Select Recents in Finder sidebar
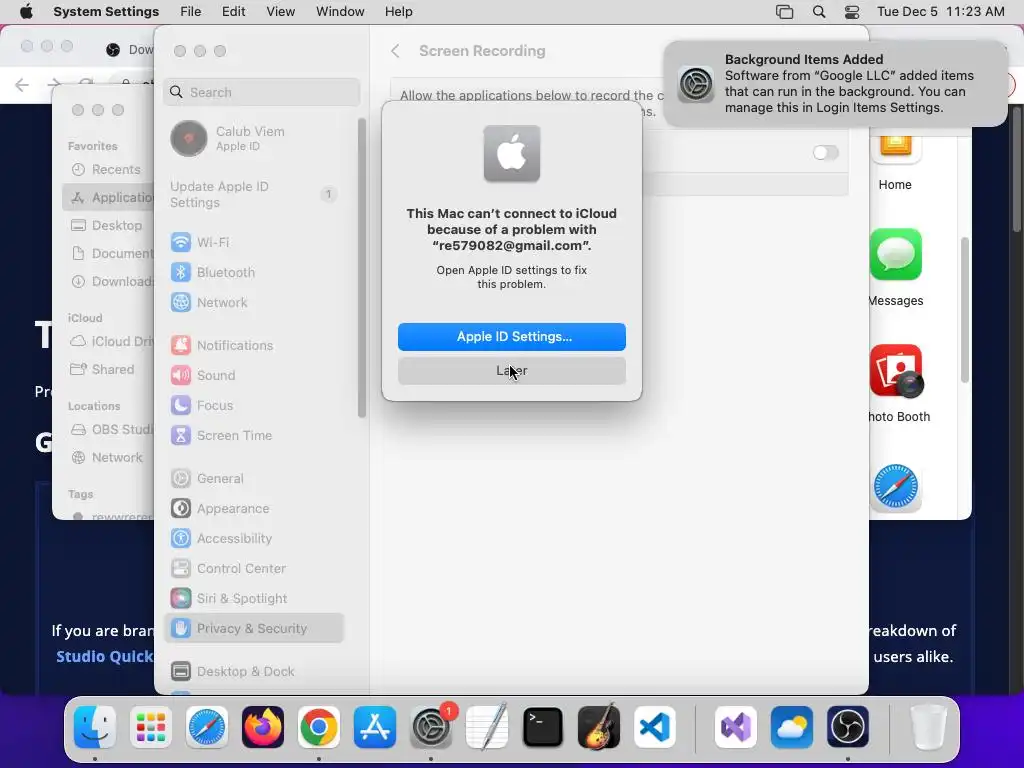The height and width of the screenshot is (768, 1024). click(108, 169)
